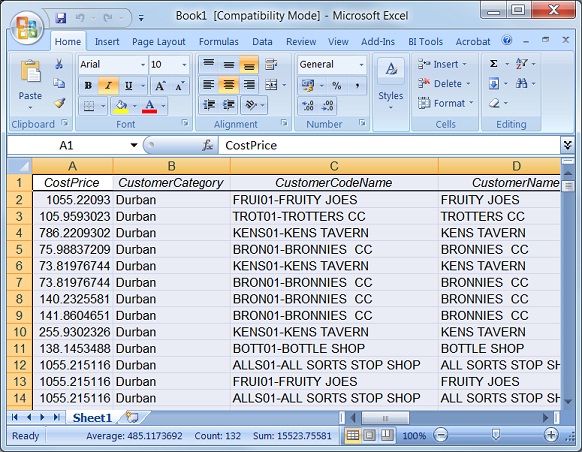Click the Paste clipboard icon
The image size is (582, 452).
30,71
